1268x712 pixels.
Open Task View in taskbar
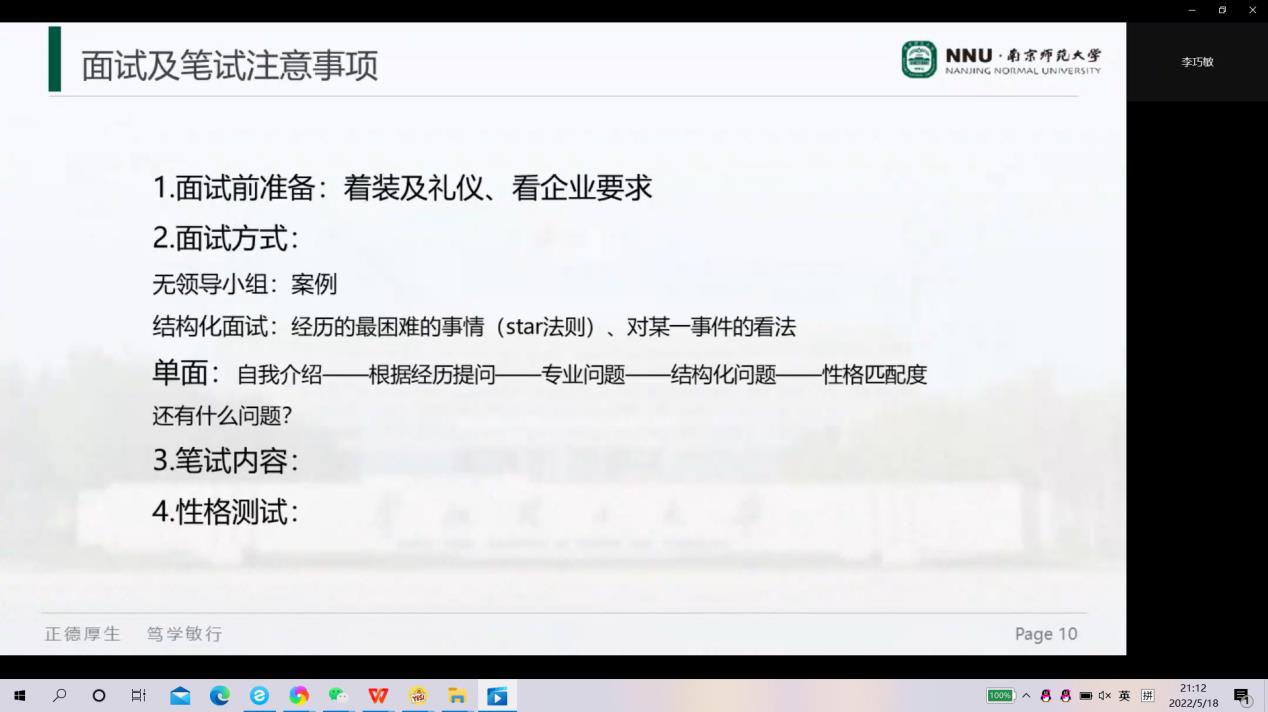pos(139,696)
